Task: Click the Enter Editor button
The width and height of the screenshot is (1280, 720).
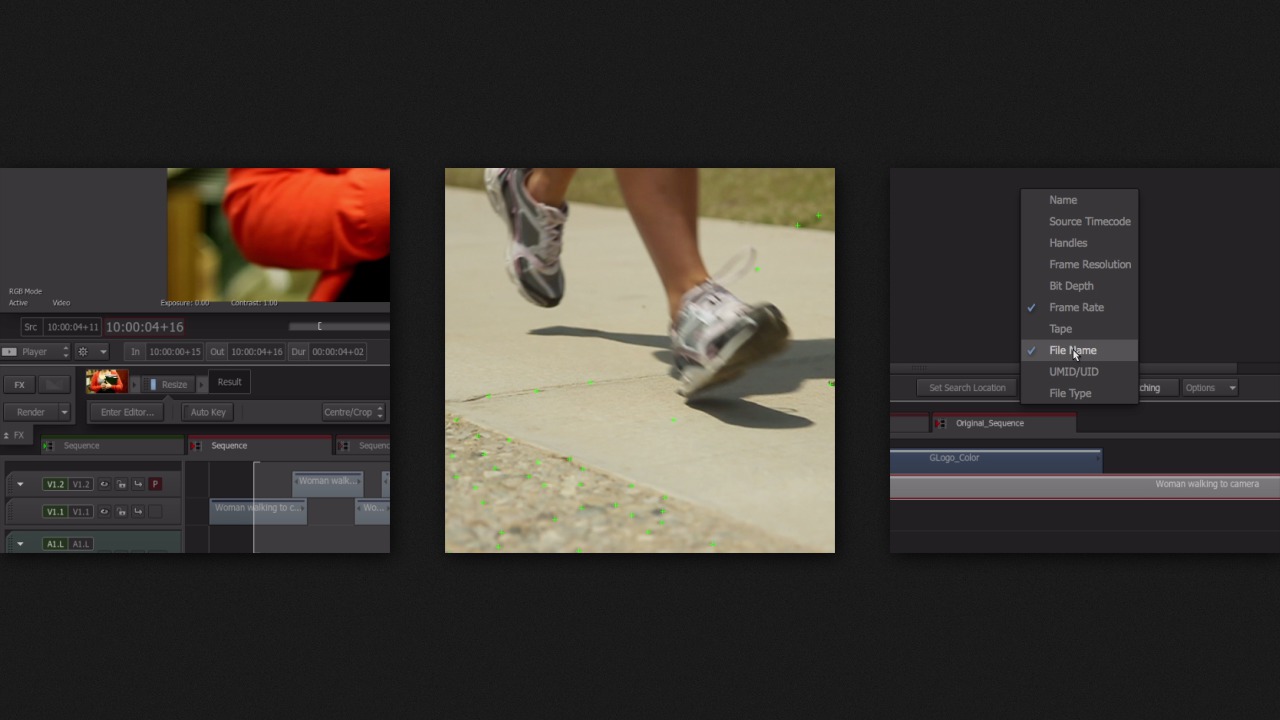Action: [127, 412]
